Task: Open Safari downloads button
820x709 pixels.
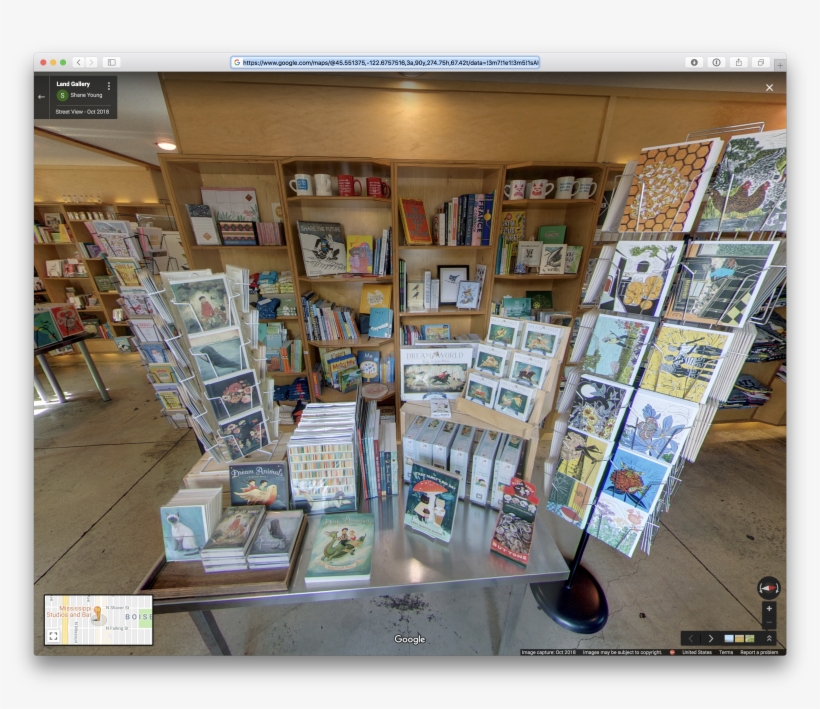Action: pos(694,62)
